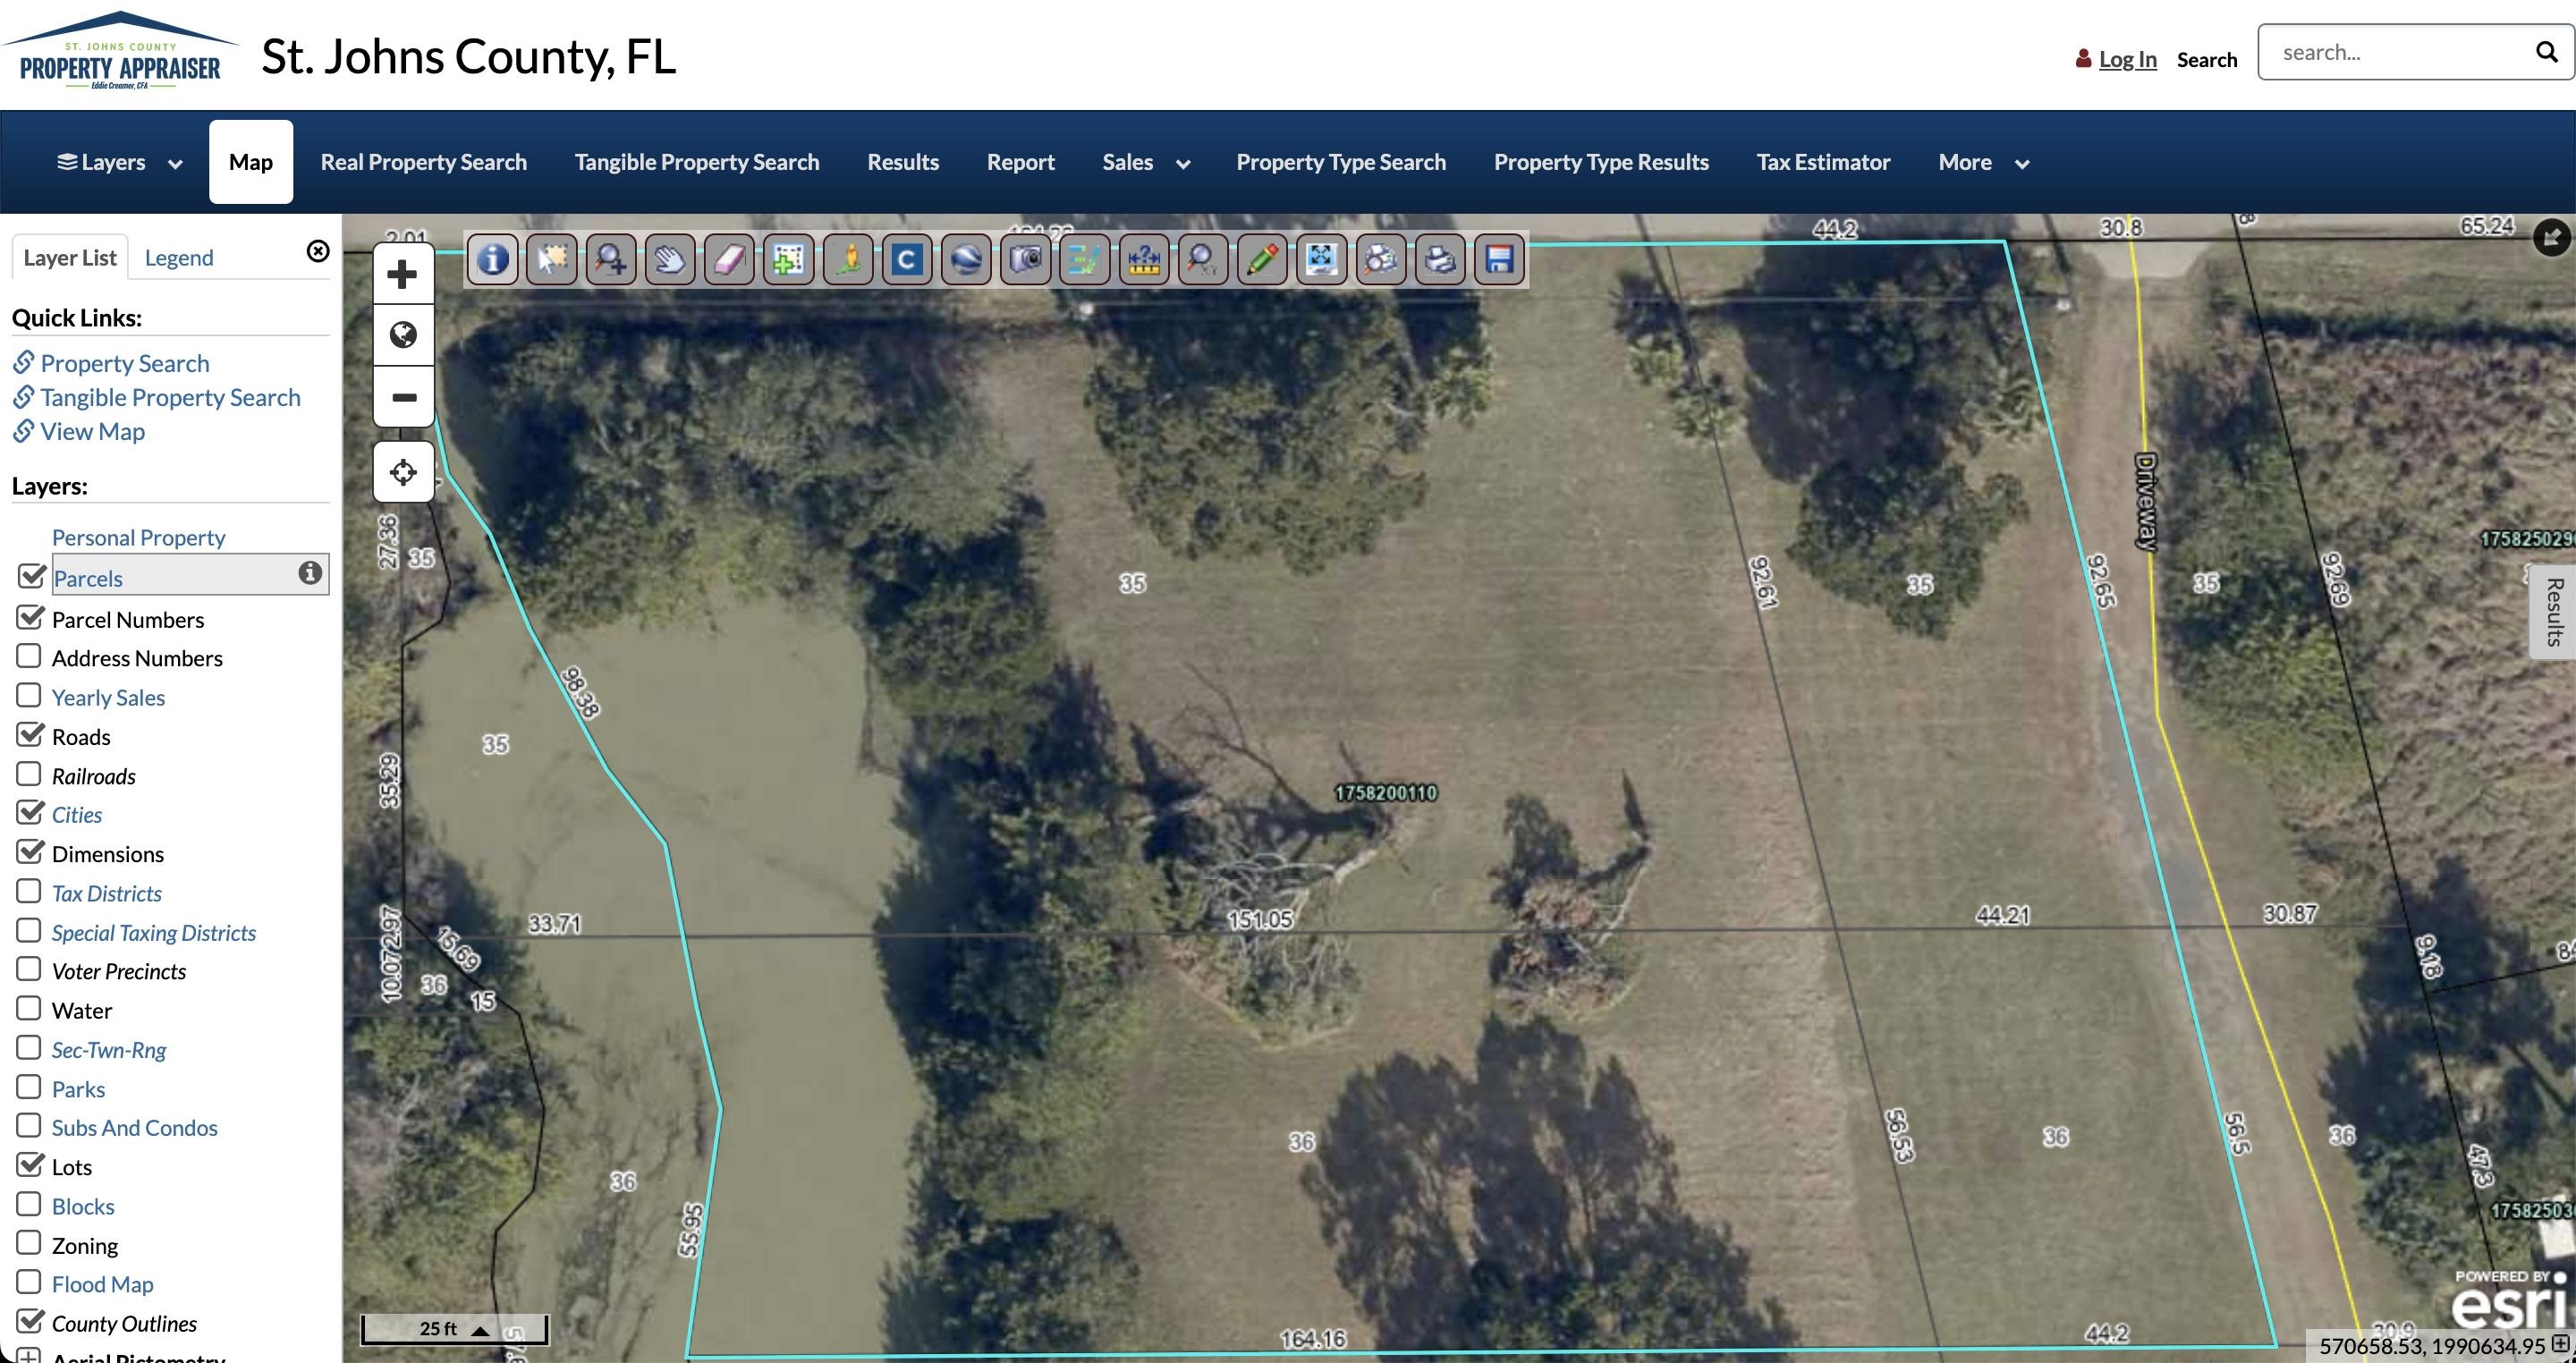Screen dimensions: 2576x1363
Task: Select the Identify info tool
Action: pos(492,260)
